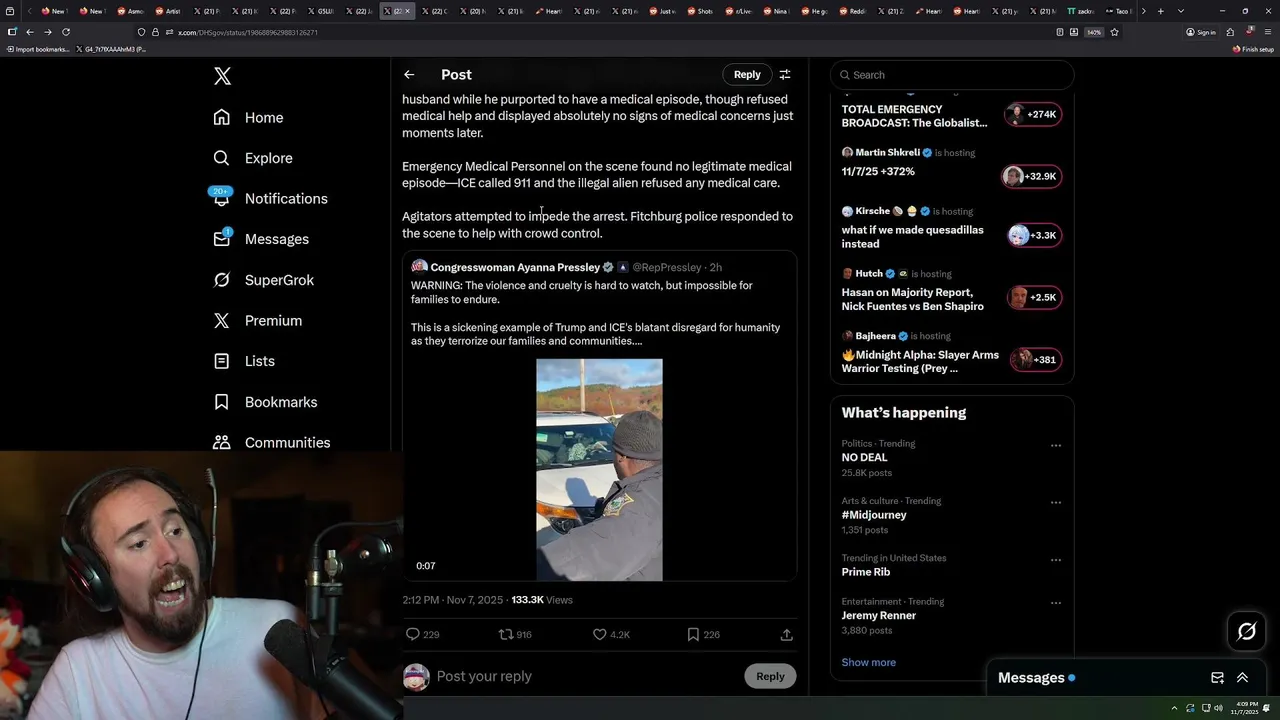Open more options for #Midjourney trend

tap(1055, 503)
